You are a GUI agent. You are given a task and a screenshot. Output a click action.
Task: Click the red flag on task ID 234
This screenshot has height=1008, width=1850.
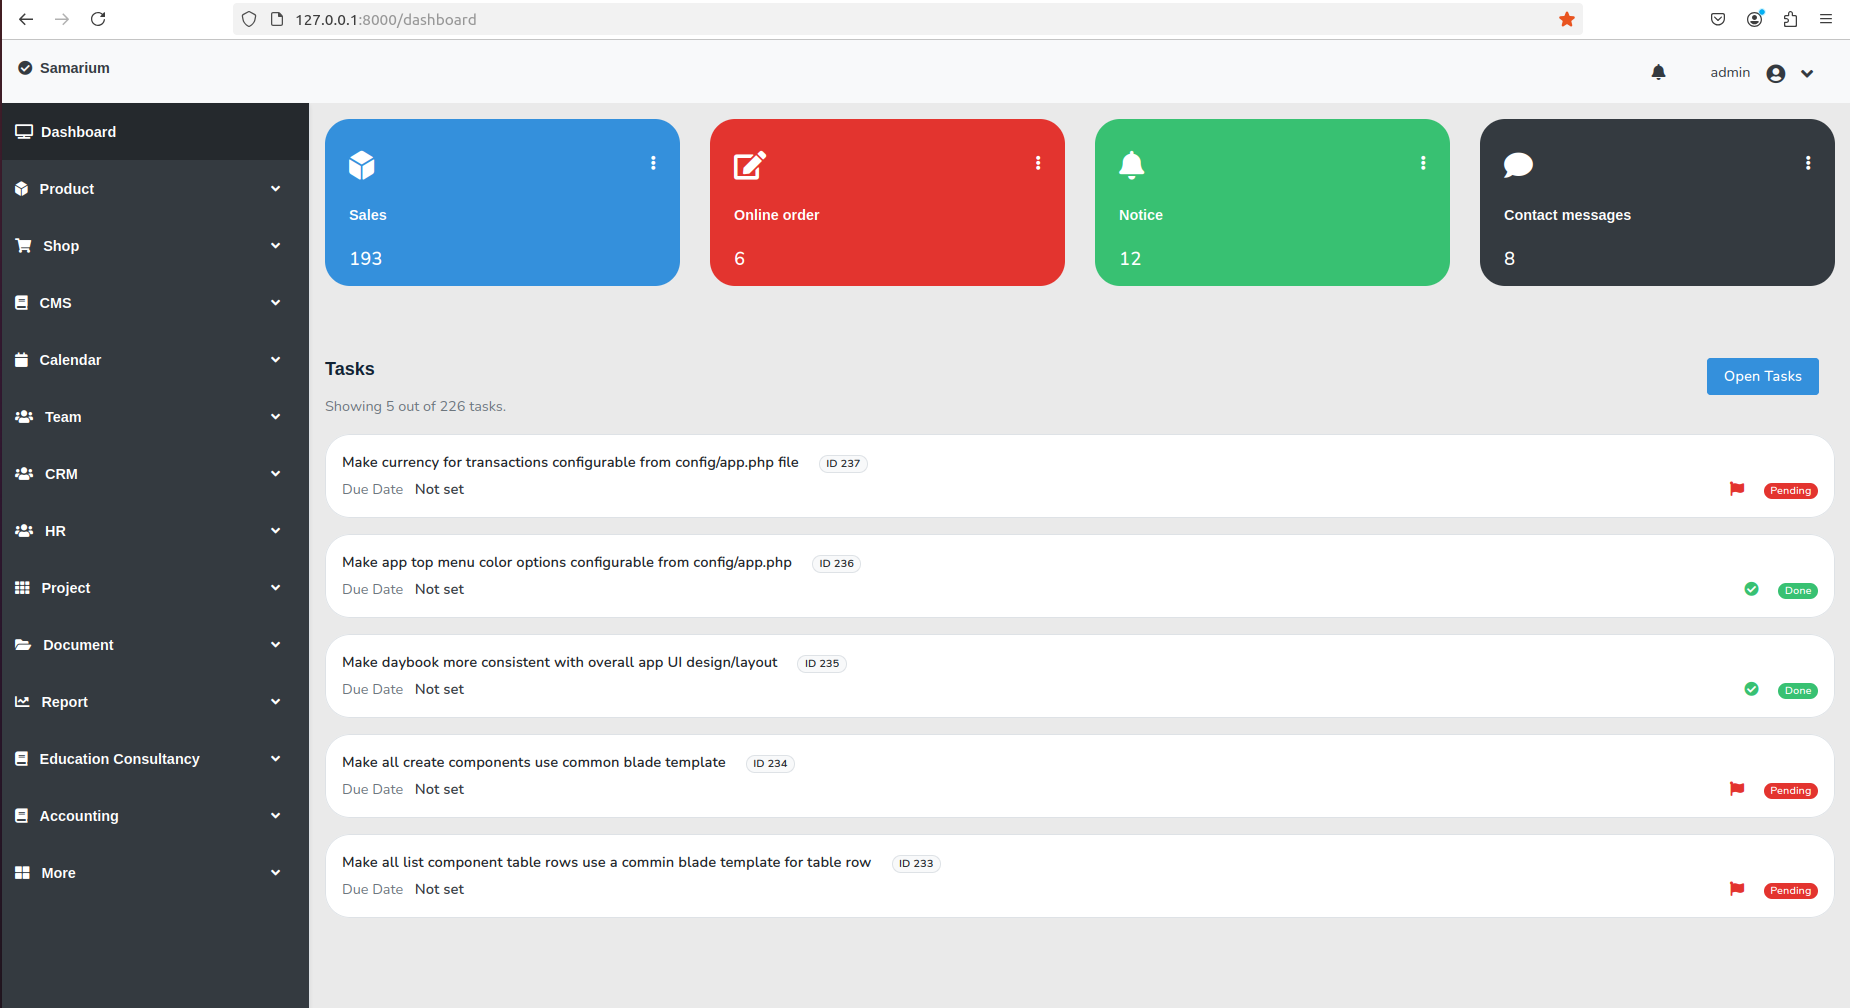1737,789
